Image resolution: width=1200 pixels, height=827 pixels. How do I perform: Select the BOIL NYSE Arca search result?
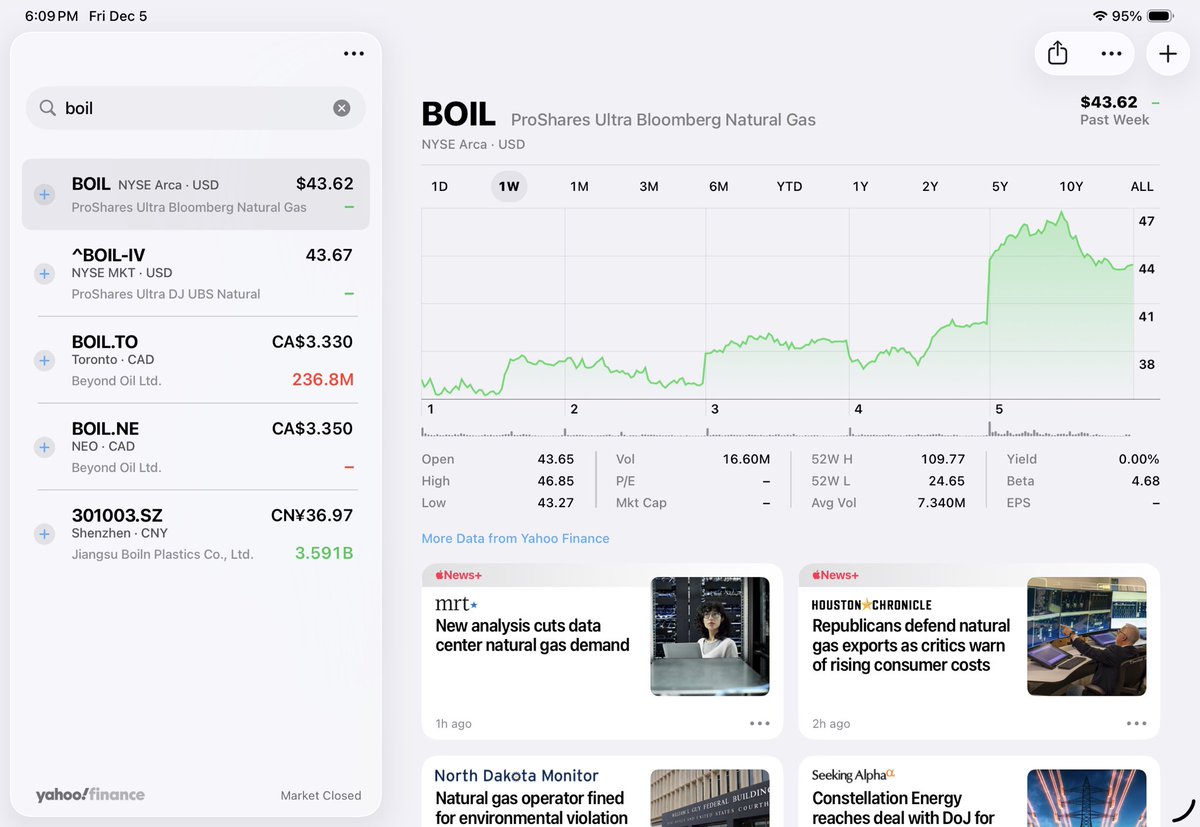(196, 195)
